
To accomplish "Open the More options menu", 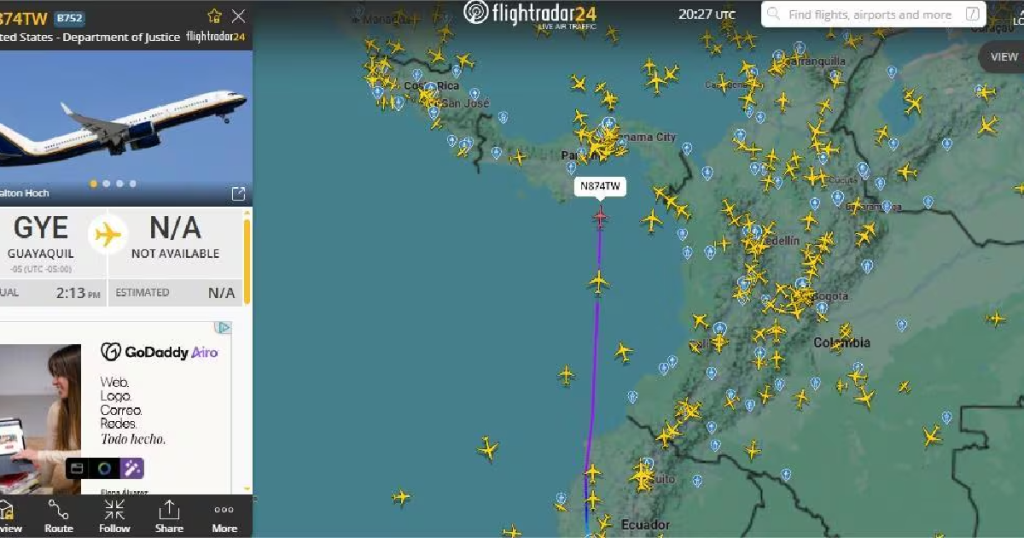I will coord(224,516).
